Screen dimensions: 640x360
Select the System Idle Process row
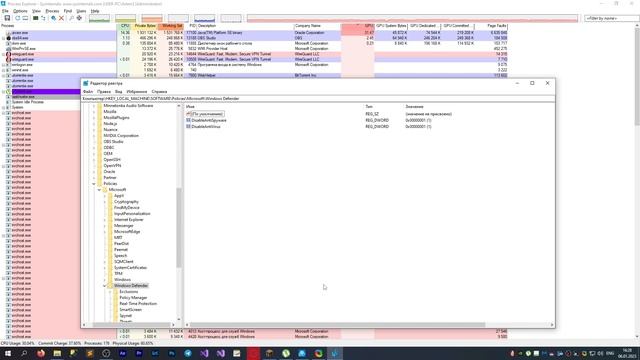click(x=27, y=102)
